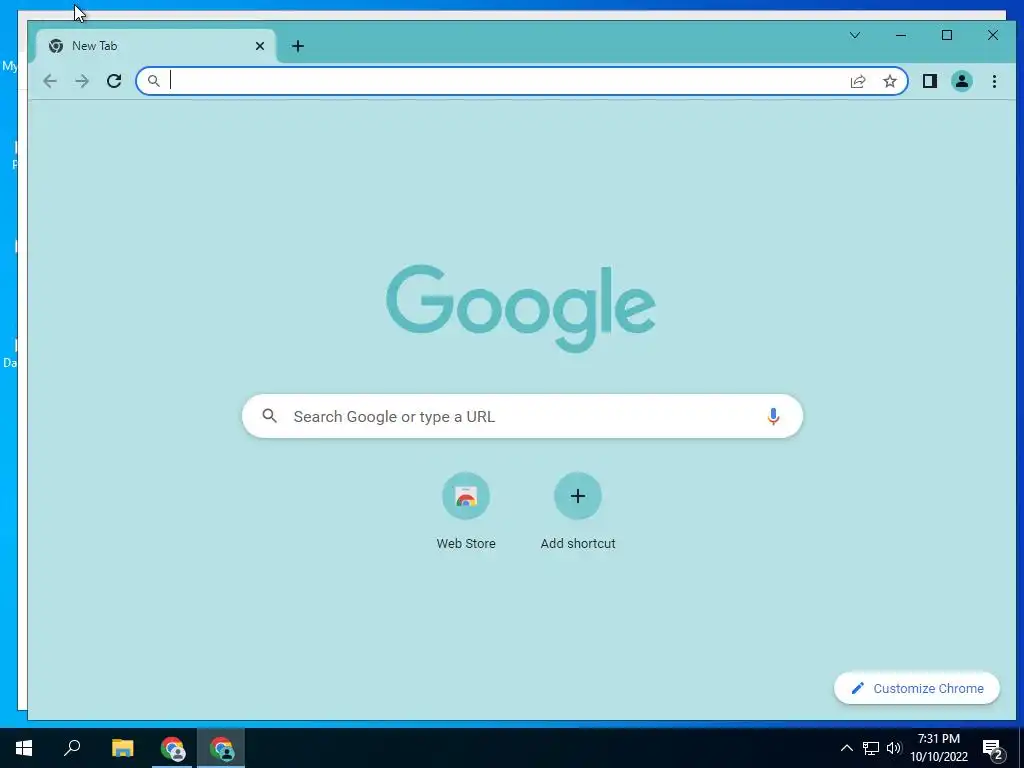Screen dimensions: 1024x768
Task: Open Chrome's three-dot menu
Action: pos(994,81)
